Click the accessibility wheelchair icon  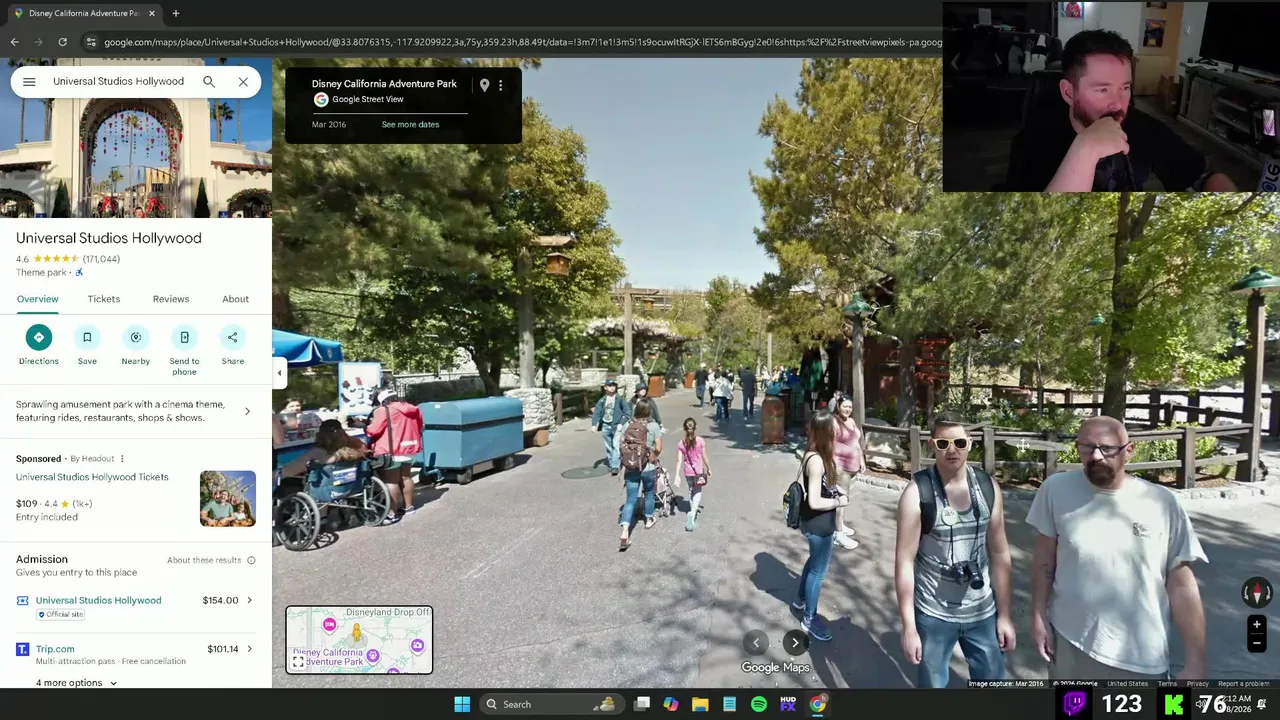coord(79,273)
